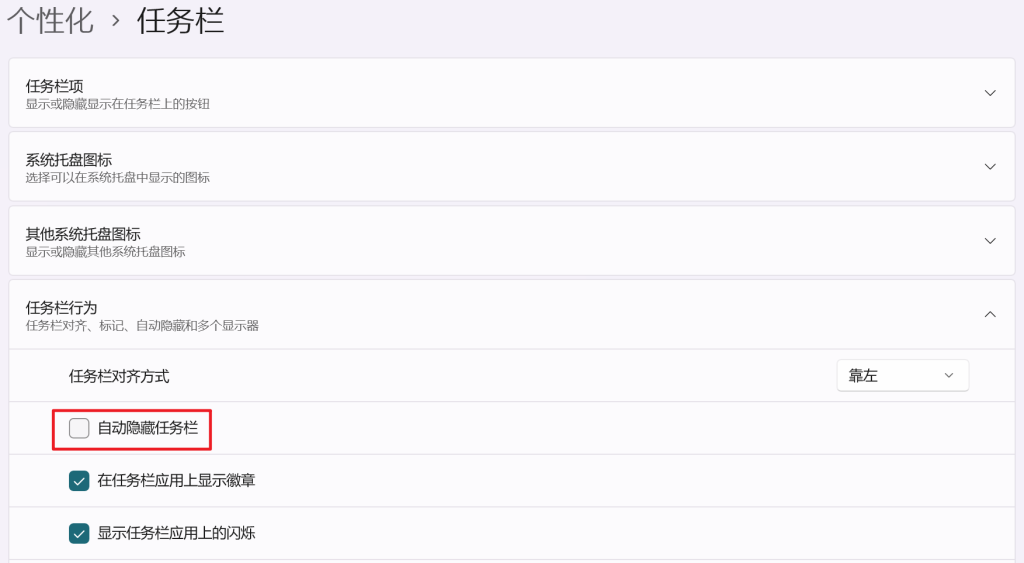Click the chevron icon on 任务栏项 row
The height and width of the screenshot is (563, 1024).
(990, 93)
